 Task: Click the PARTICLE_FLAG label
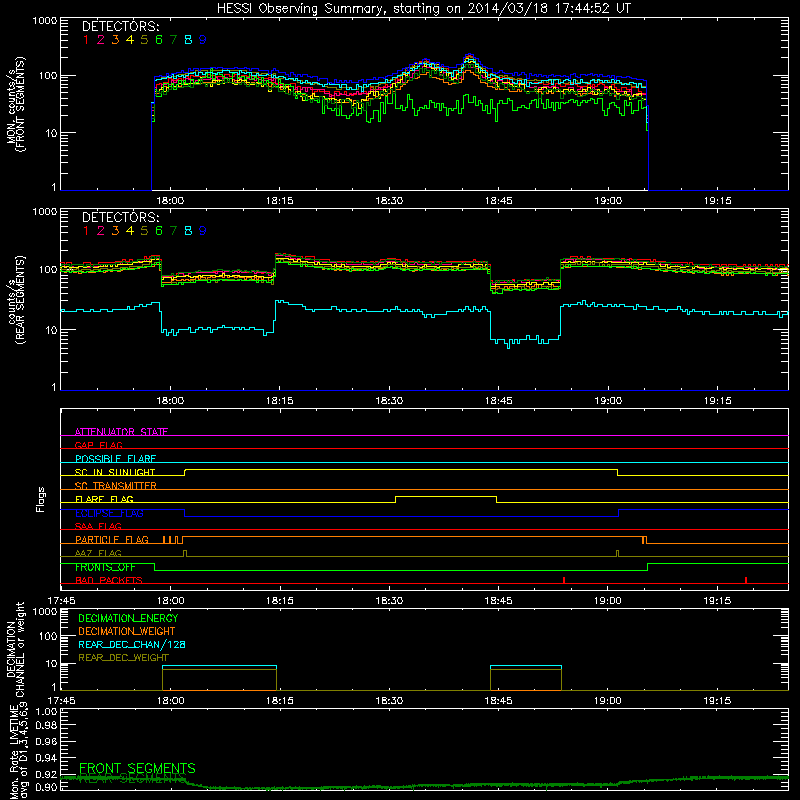(112, 540)
